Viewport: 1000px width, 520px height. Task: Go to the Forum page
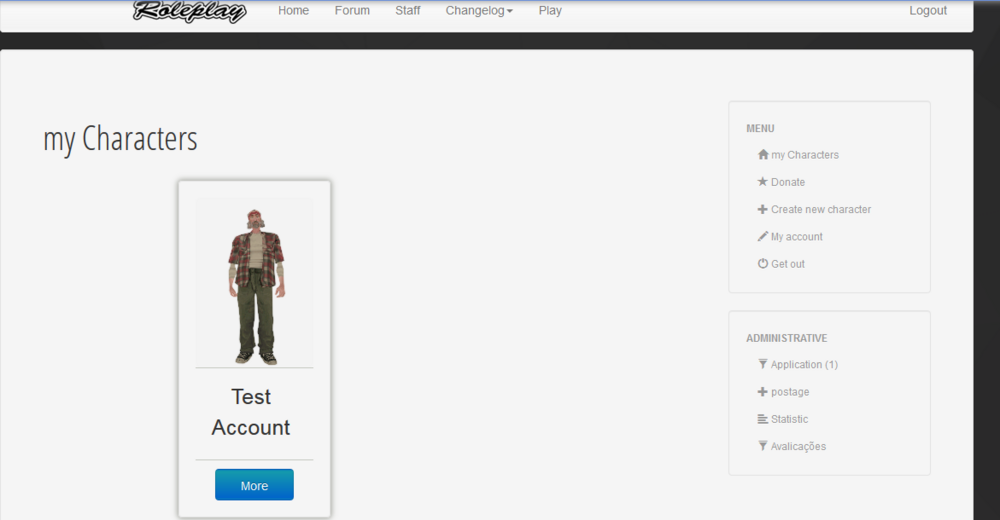pos(352,11)
